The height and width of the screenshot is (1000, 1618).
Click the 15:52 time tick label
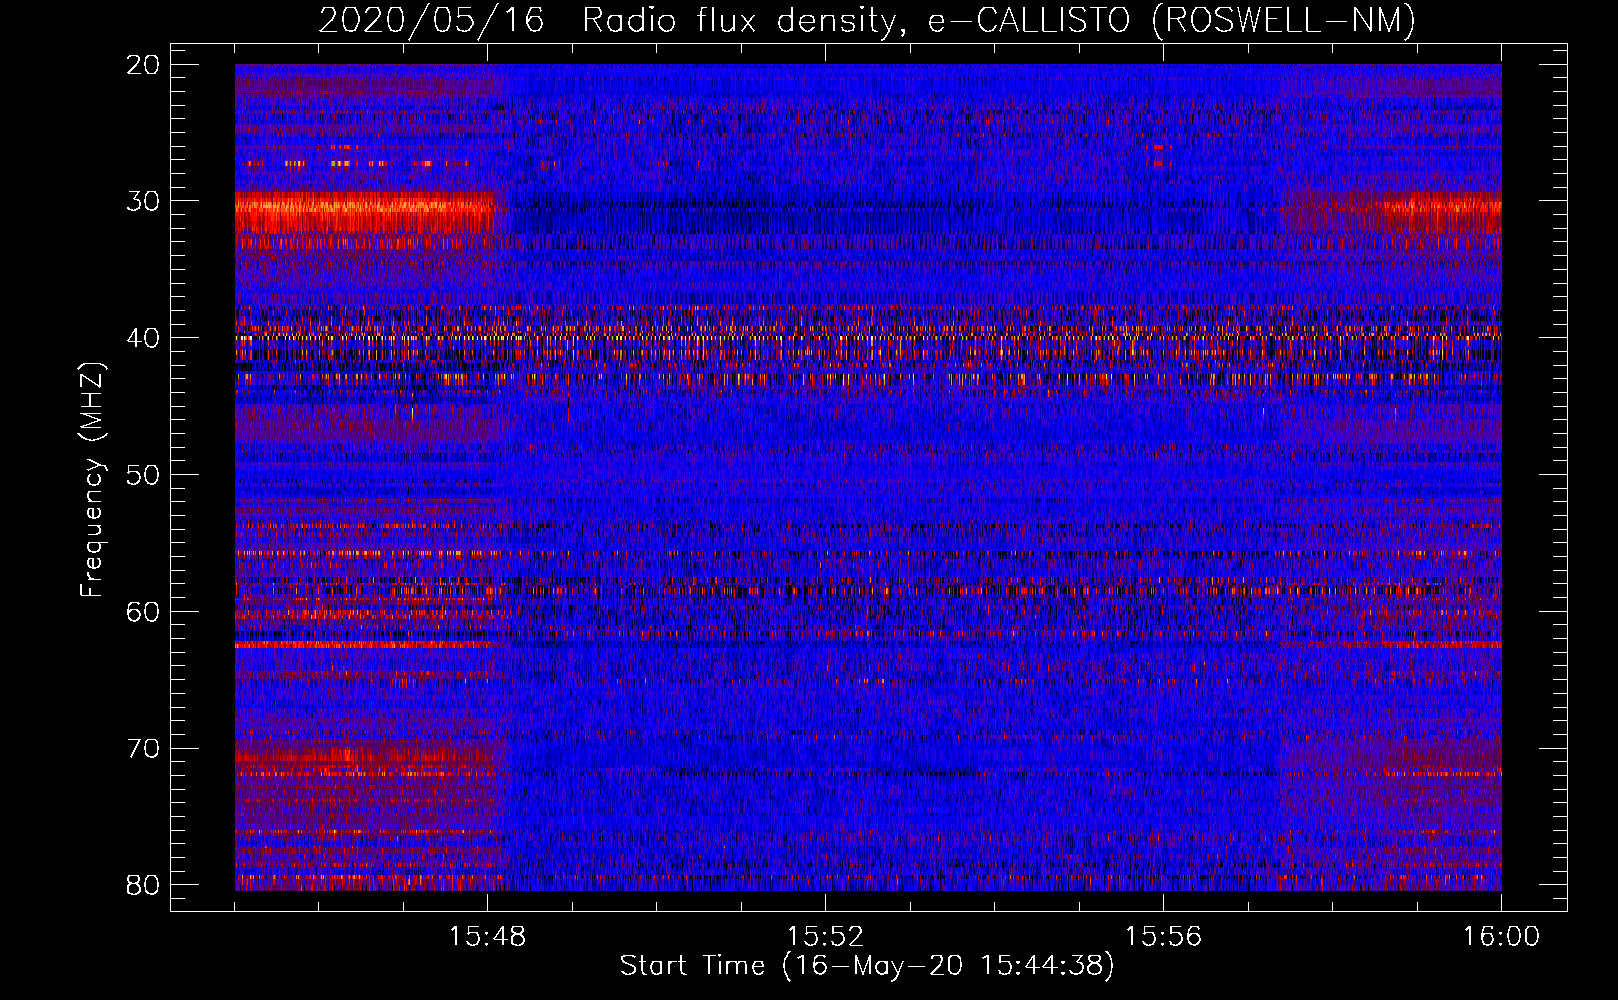[826, 937]
